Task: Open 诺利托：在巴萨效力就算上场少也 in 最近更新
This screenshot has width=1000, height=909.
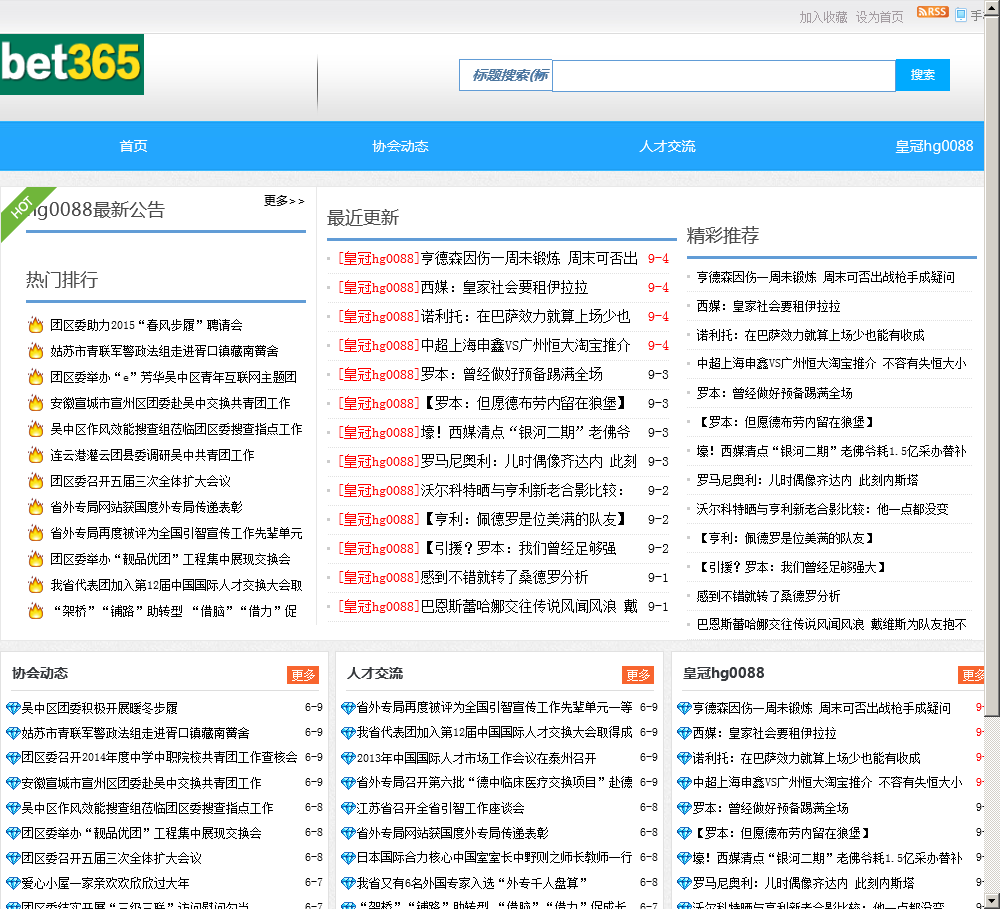Action: tap(526, 316)
